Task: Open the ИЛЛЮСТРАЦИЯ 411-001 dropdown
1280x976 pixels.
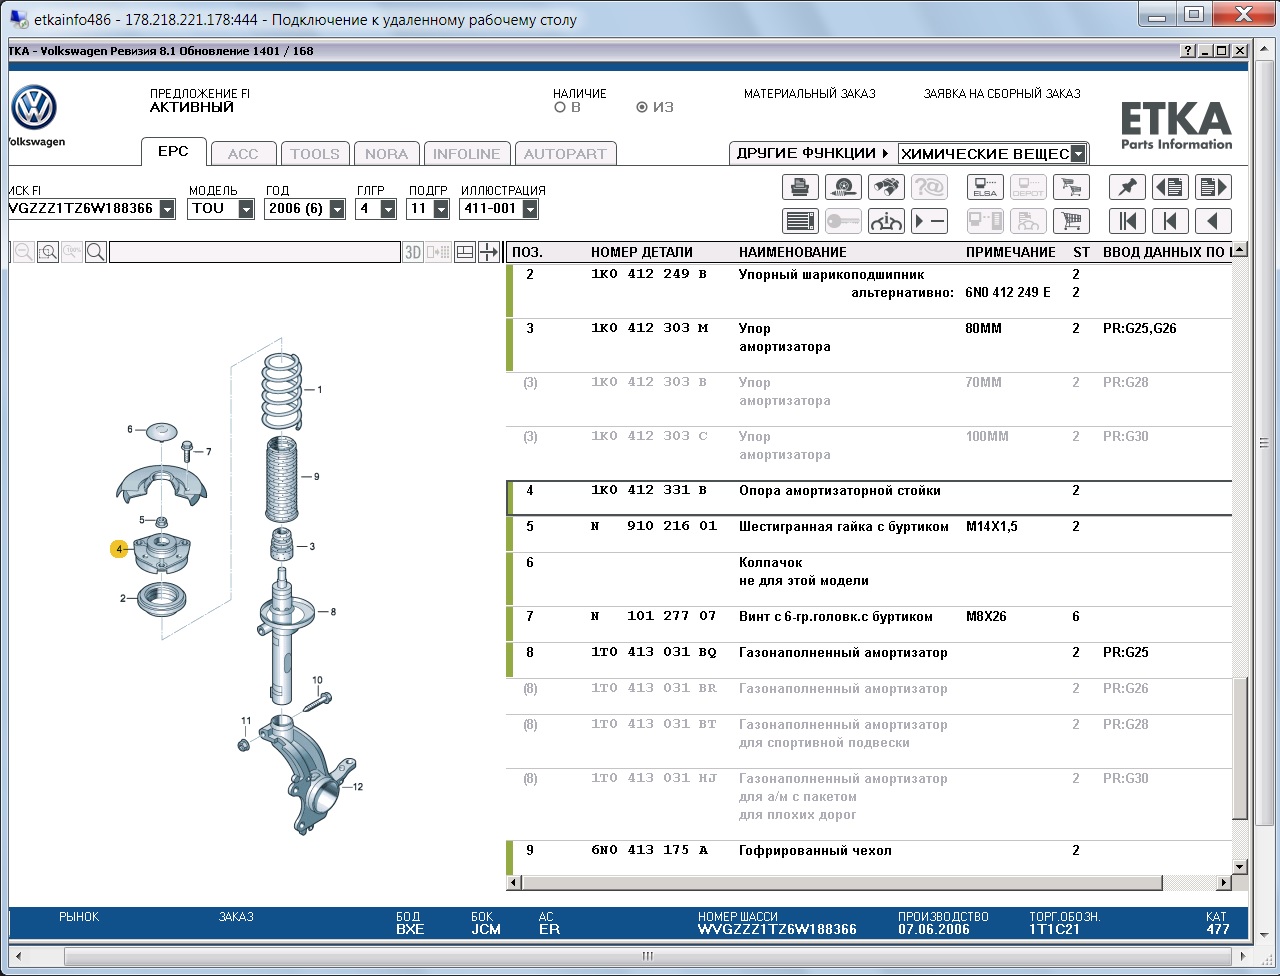Action: [x=530, y=209]
